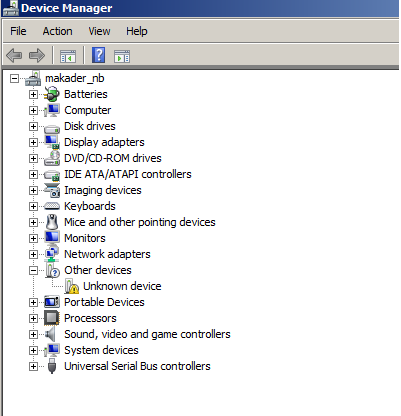This screenshot has height=416, width=401.
Task: Expand the Display adapters node
Action: [x=33, y=142]
